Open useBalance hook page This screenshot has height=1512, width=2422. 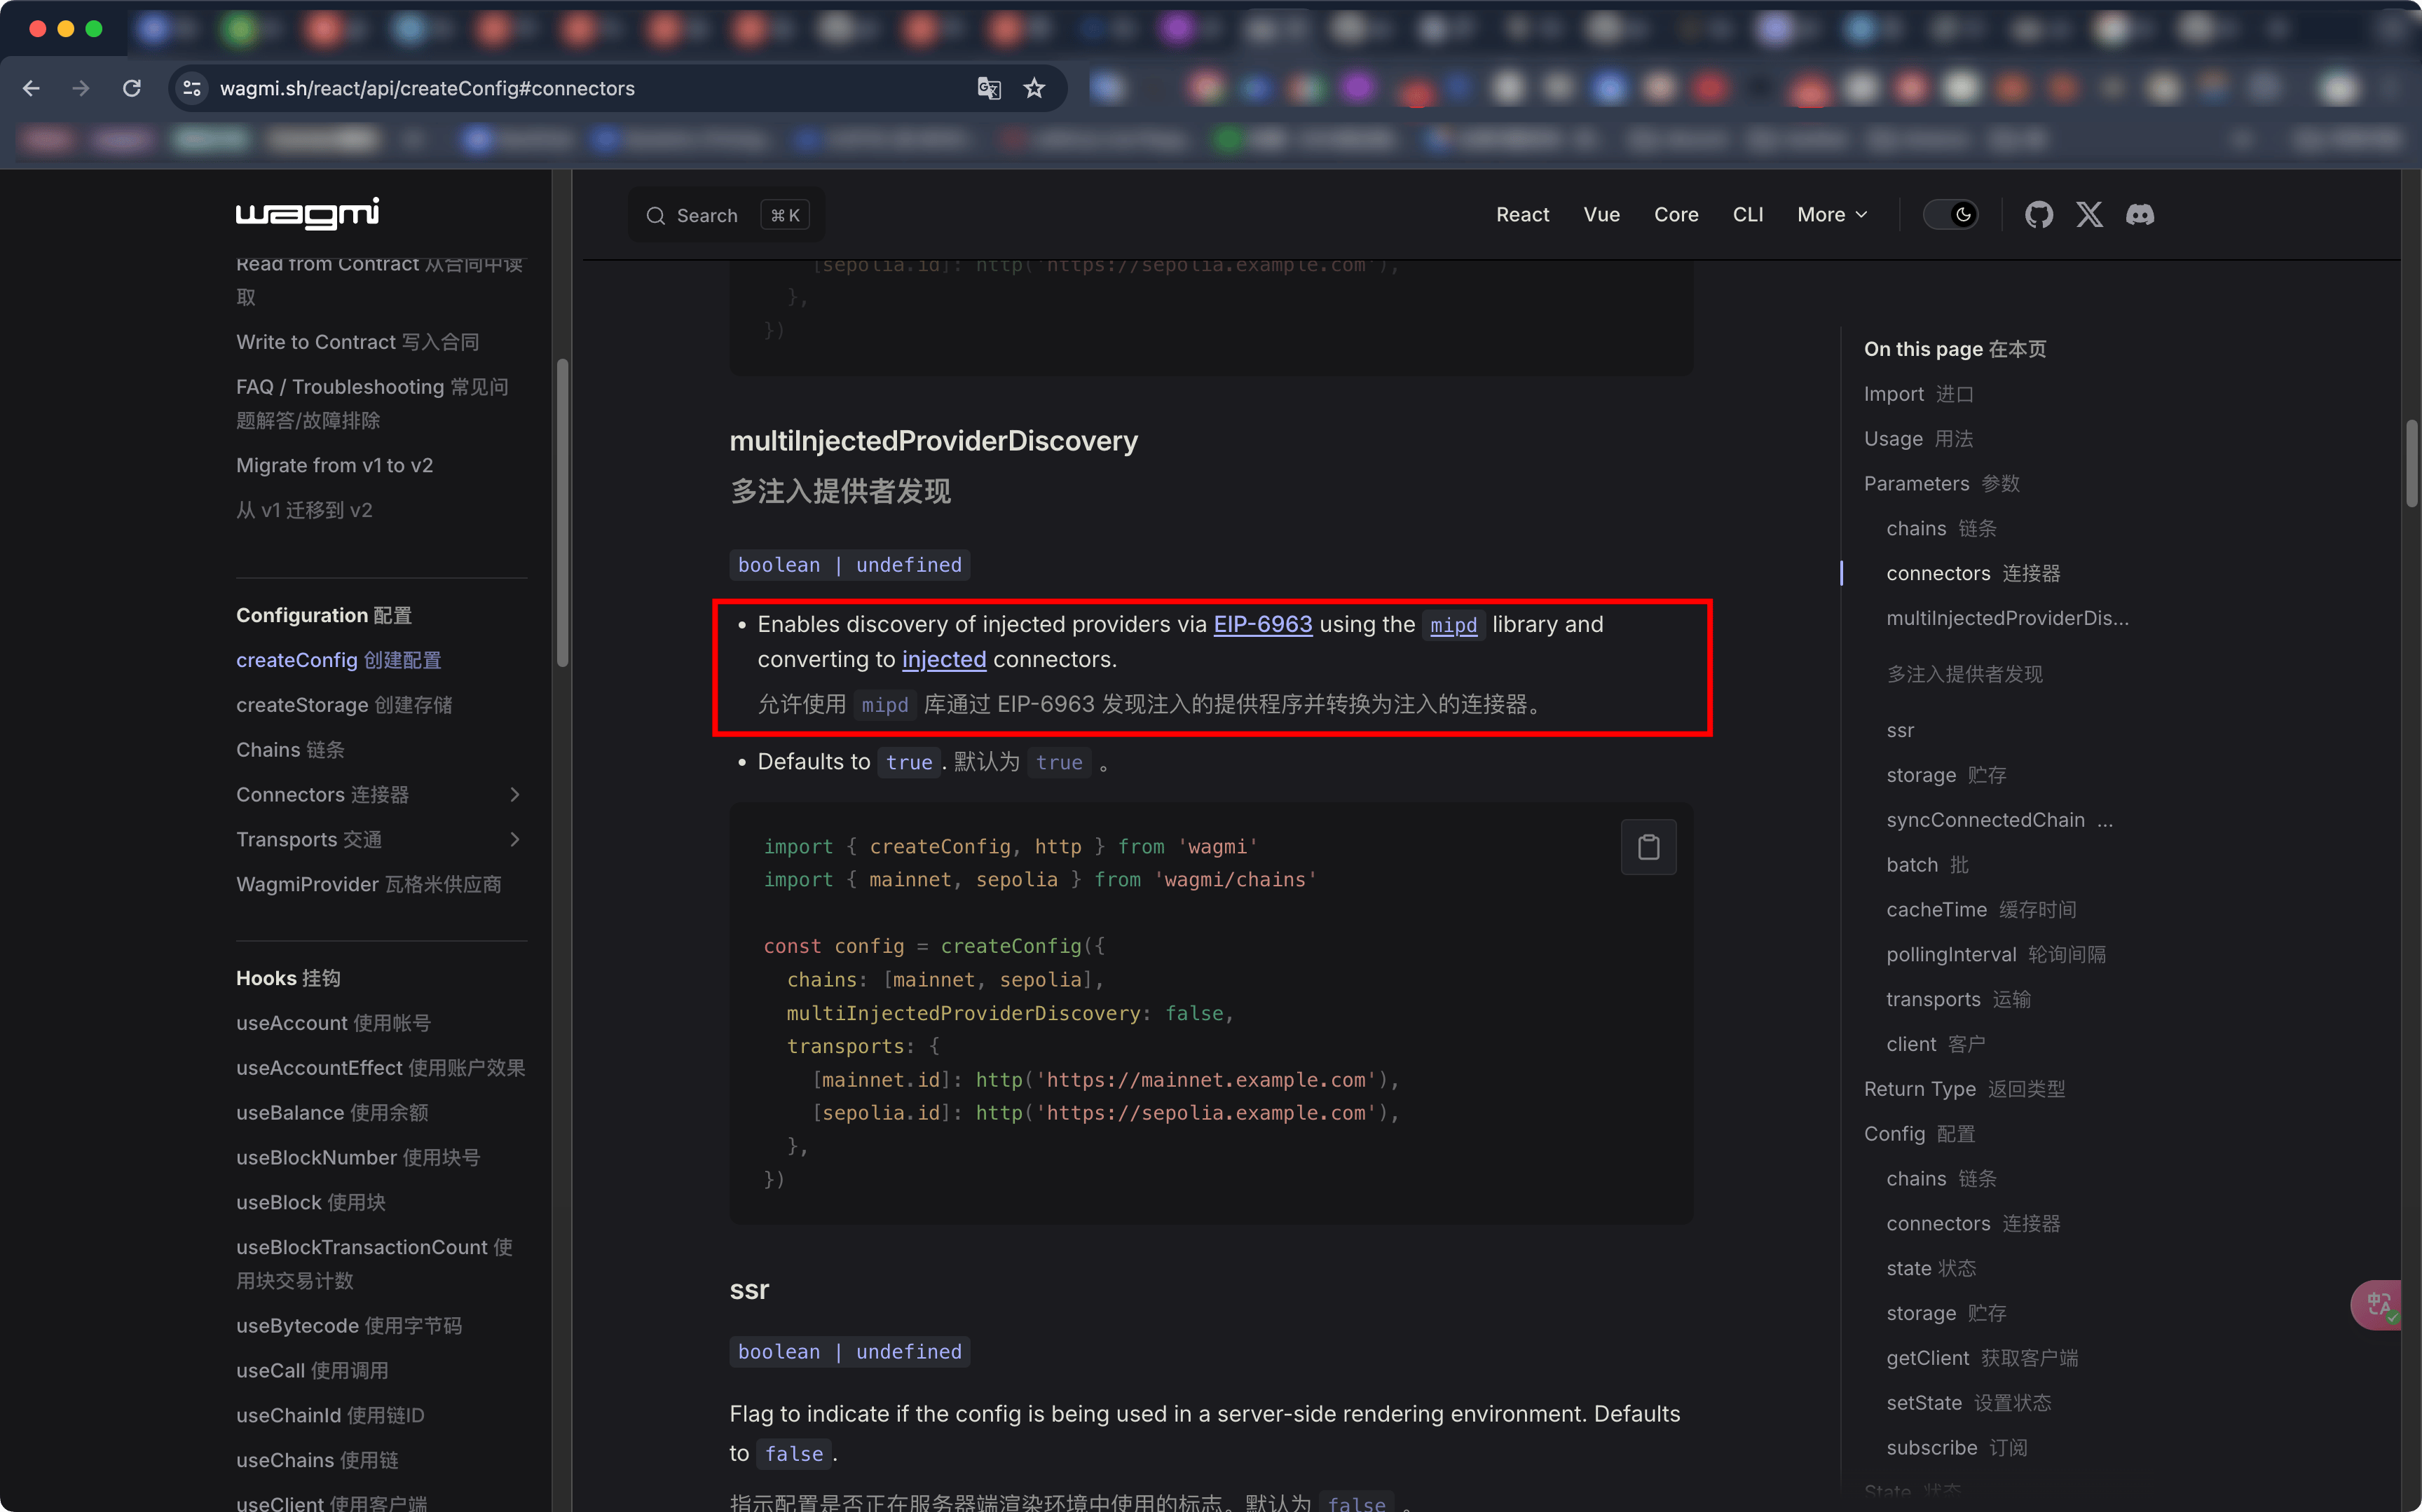point(332,1113)
